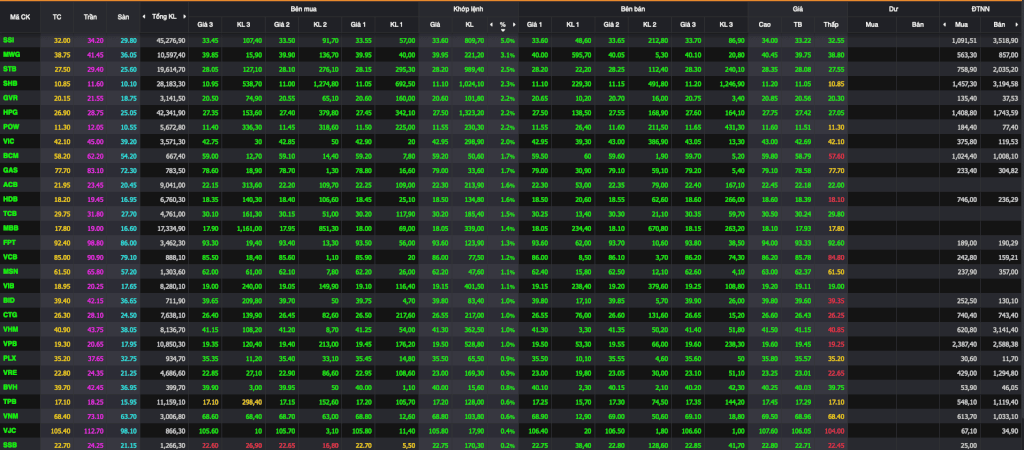Click the Giá 1 header under Bên mua
The height and width of the screenshot is (450, 1024).
359,25
